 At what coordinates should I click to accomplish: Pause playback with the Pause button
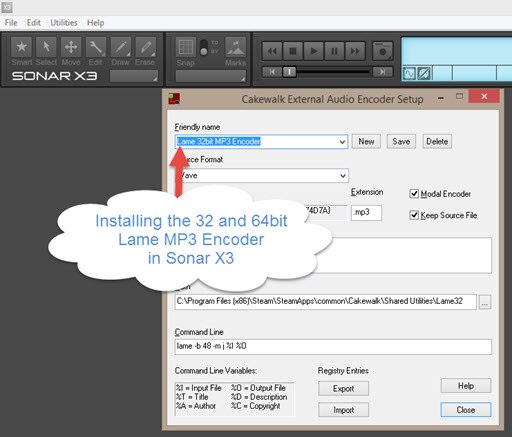[334, 51]
